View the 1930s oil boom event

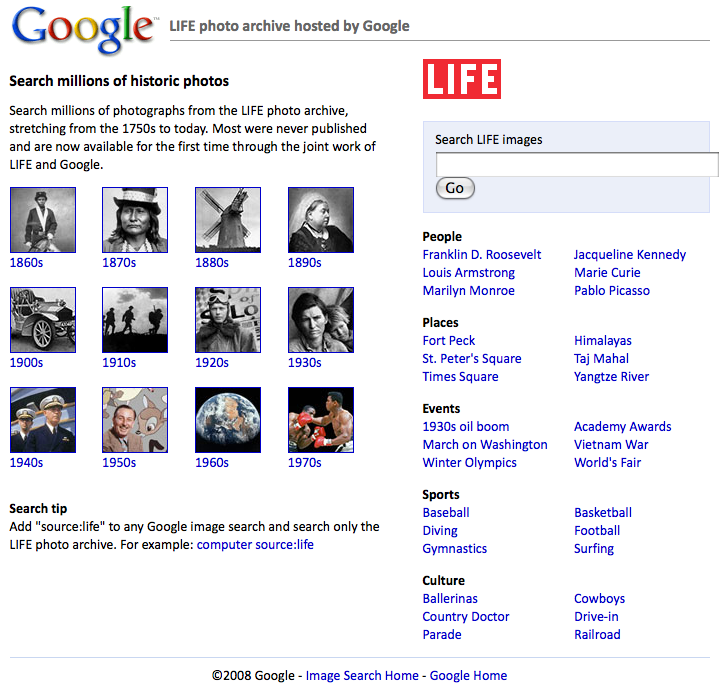click(466, 427)
